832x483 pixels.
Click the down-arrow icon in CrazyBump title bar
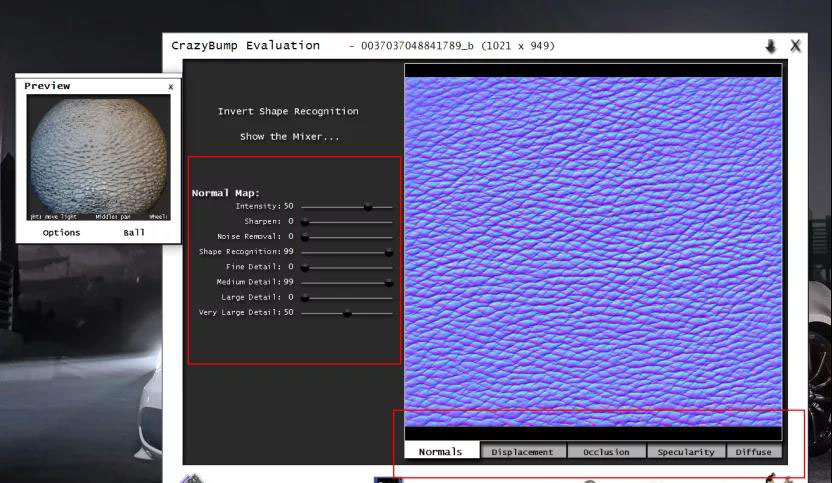771,46
